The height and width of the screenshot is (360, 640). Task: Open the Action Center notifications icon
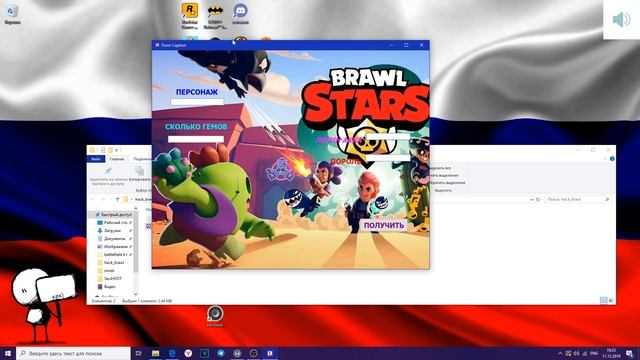[x=630, y=353]
